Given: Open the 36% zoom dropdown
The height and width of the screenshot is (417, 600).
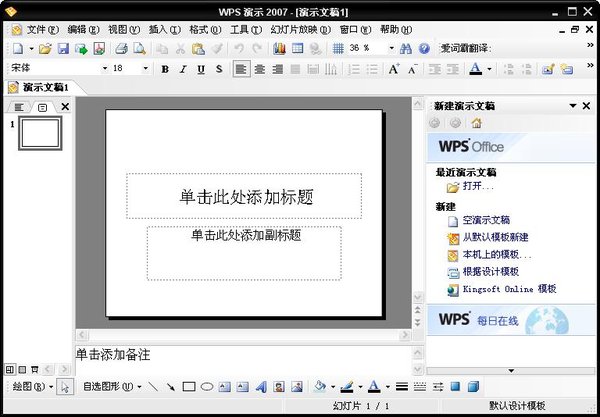Looking at the screenshot, I should pyautogui.click(x=391, y=48).
